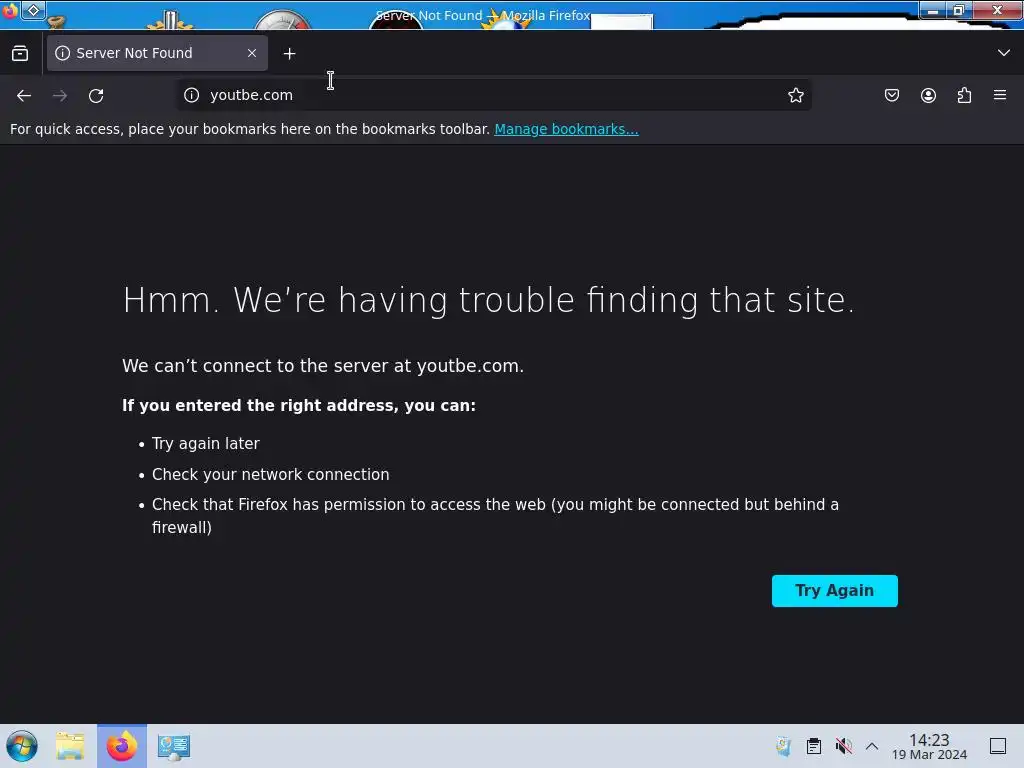Click 'Check your network connection' bullet
The height and width of the screenshot is (768, 1024).
270,474
